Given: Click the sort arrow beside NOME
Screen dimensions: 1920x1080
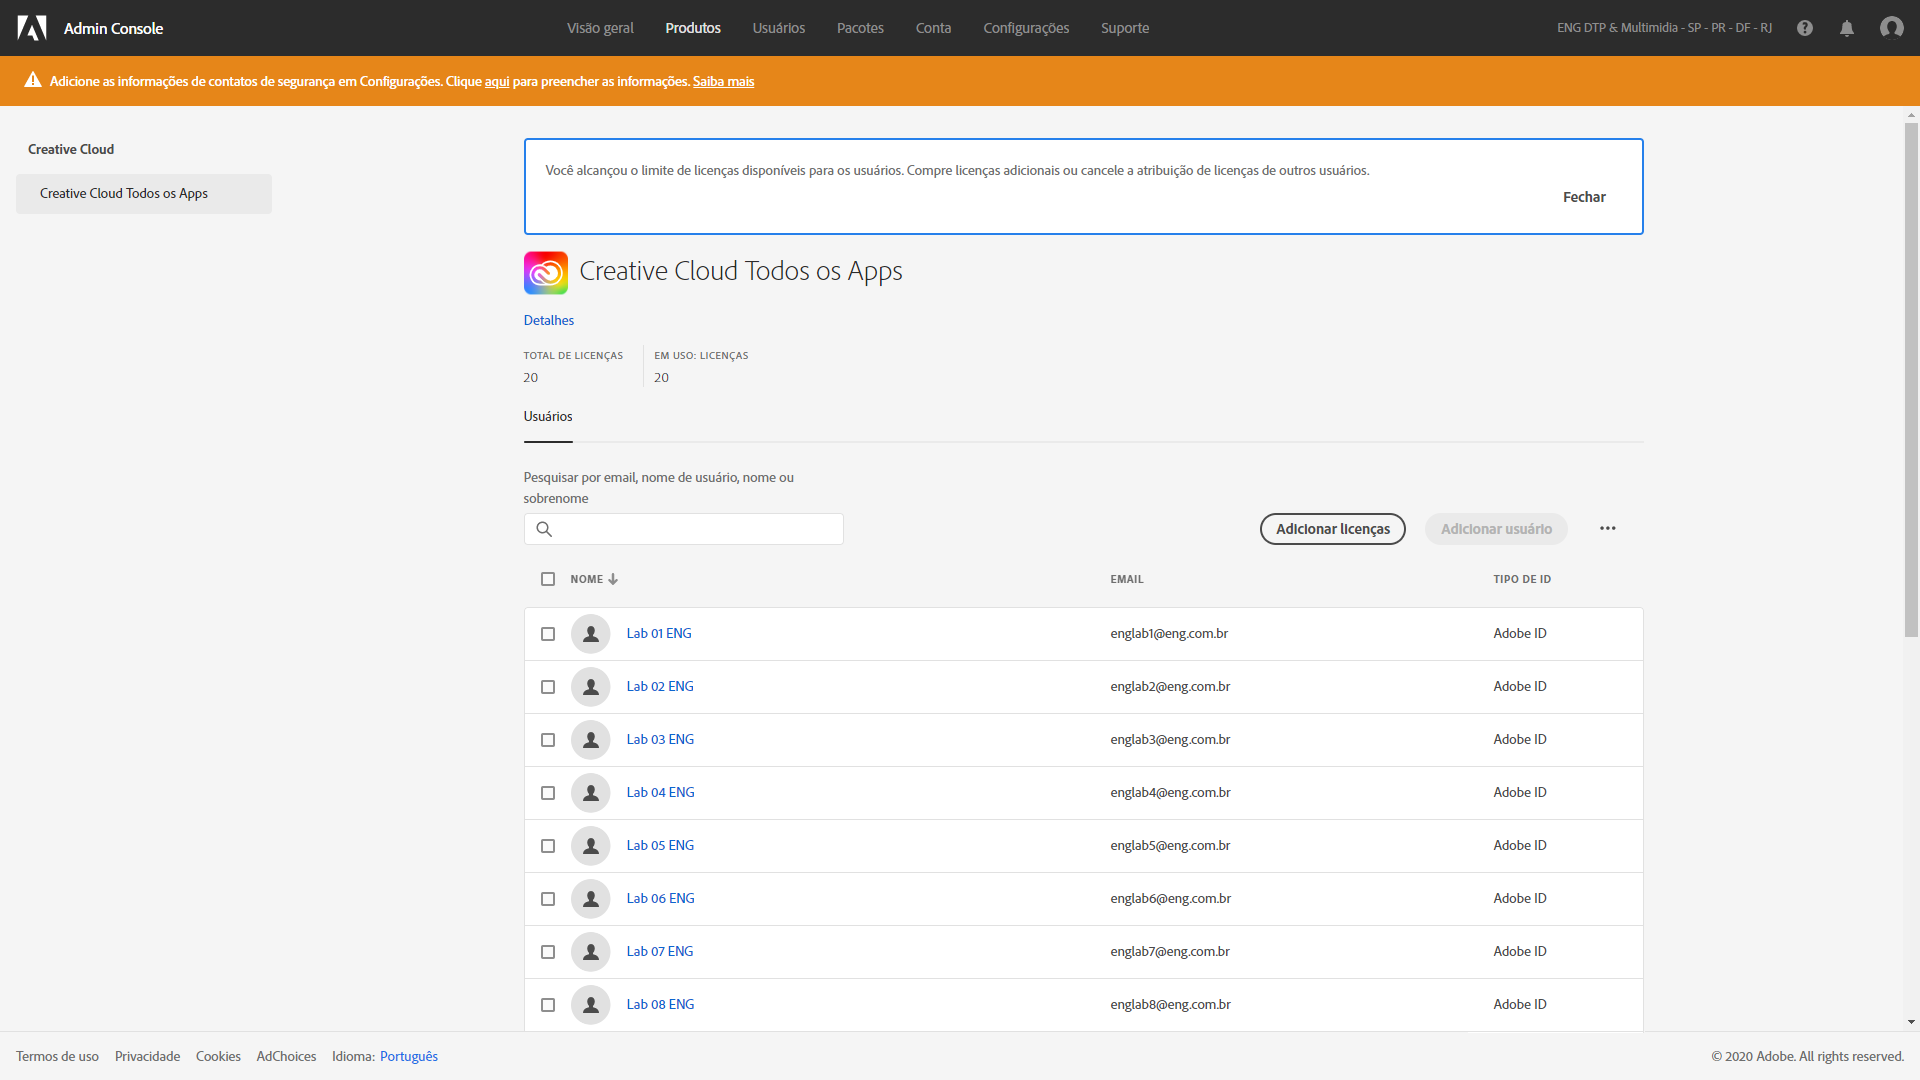Looking at the screenshot, I should coord(613,579).
